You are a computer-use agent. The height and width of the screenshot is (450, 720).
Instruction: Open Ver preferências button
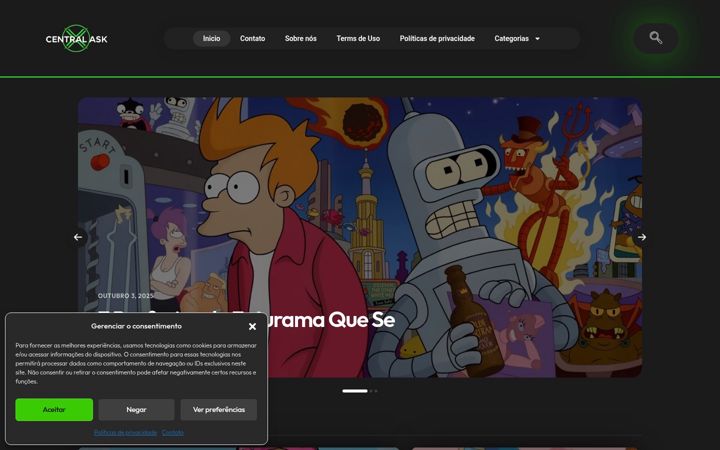pos(219,410)
